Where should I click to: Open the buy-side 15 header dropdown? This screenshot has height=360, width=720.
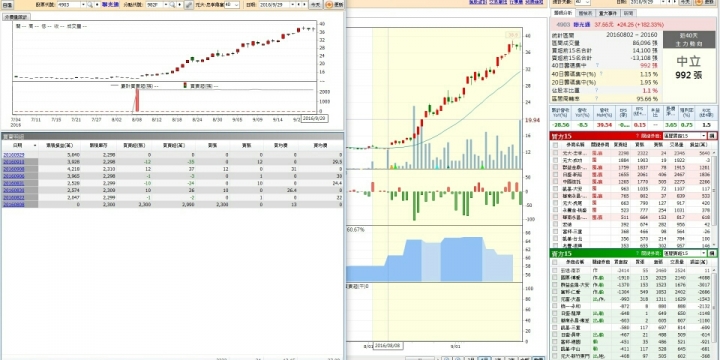point(703,136)
